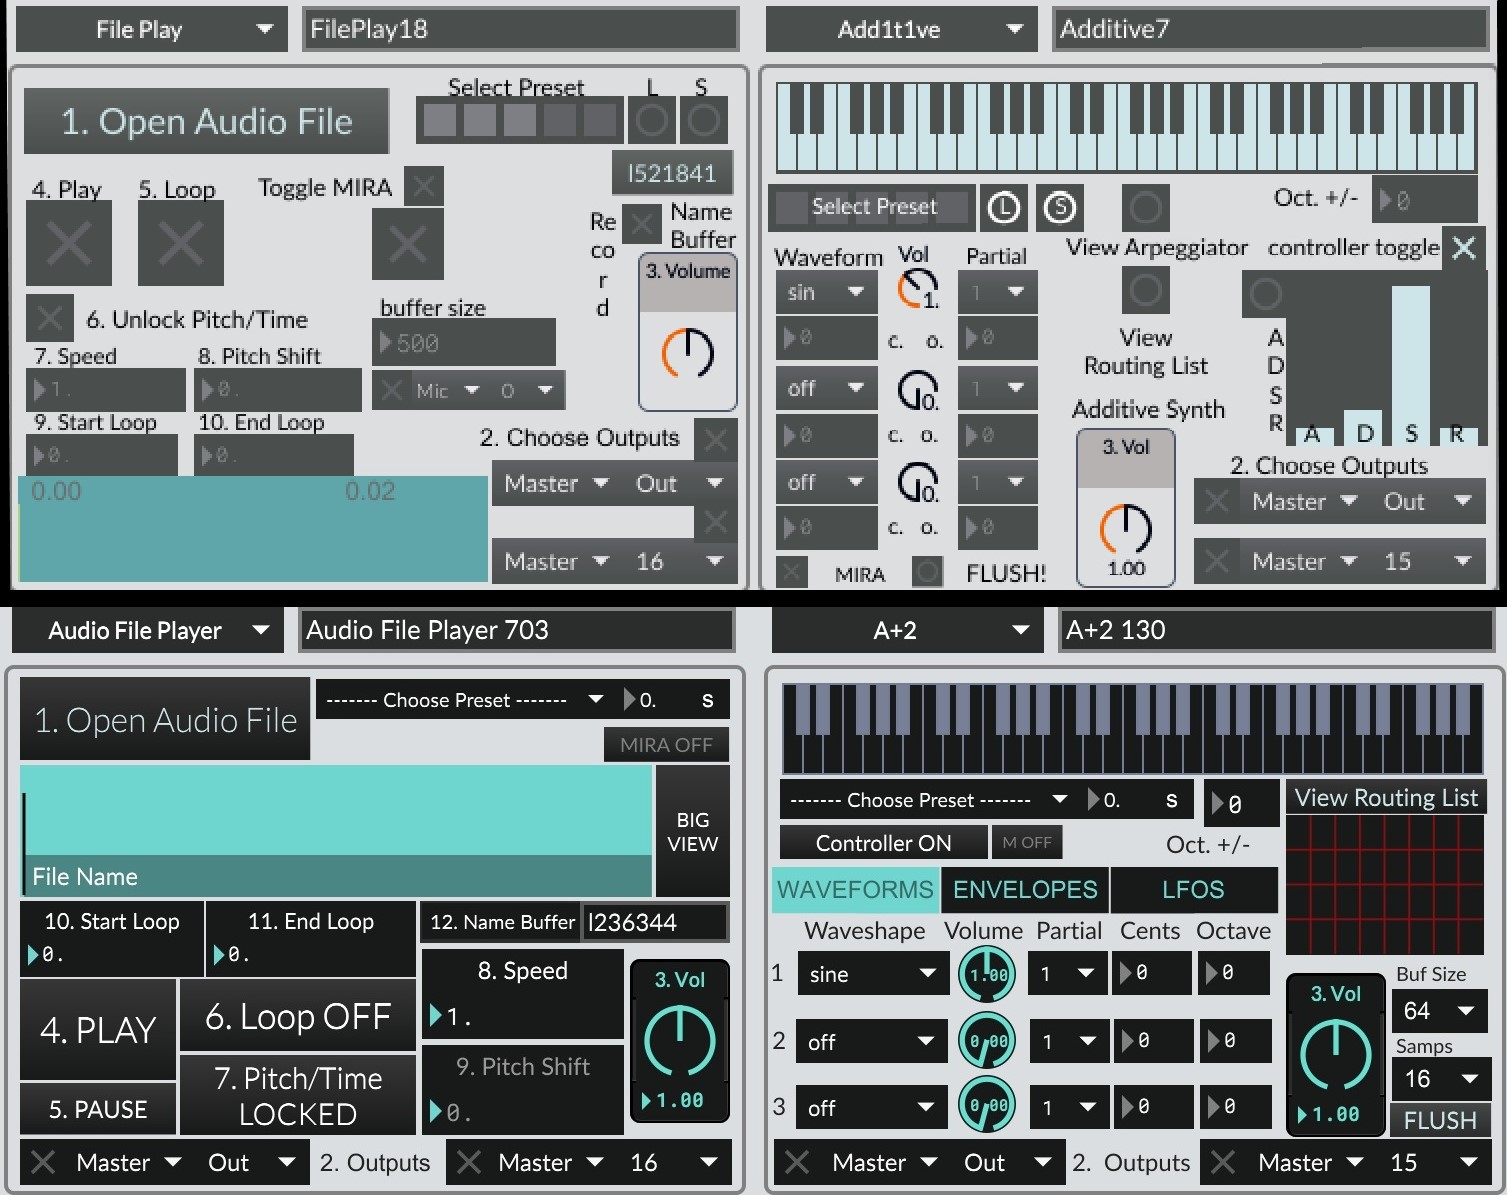
Task: Click the Controller ON button
Action: pos(884,843)
